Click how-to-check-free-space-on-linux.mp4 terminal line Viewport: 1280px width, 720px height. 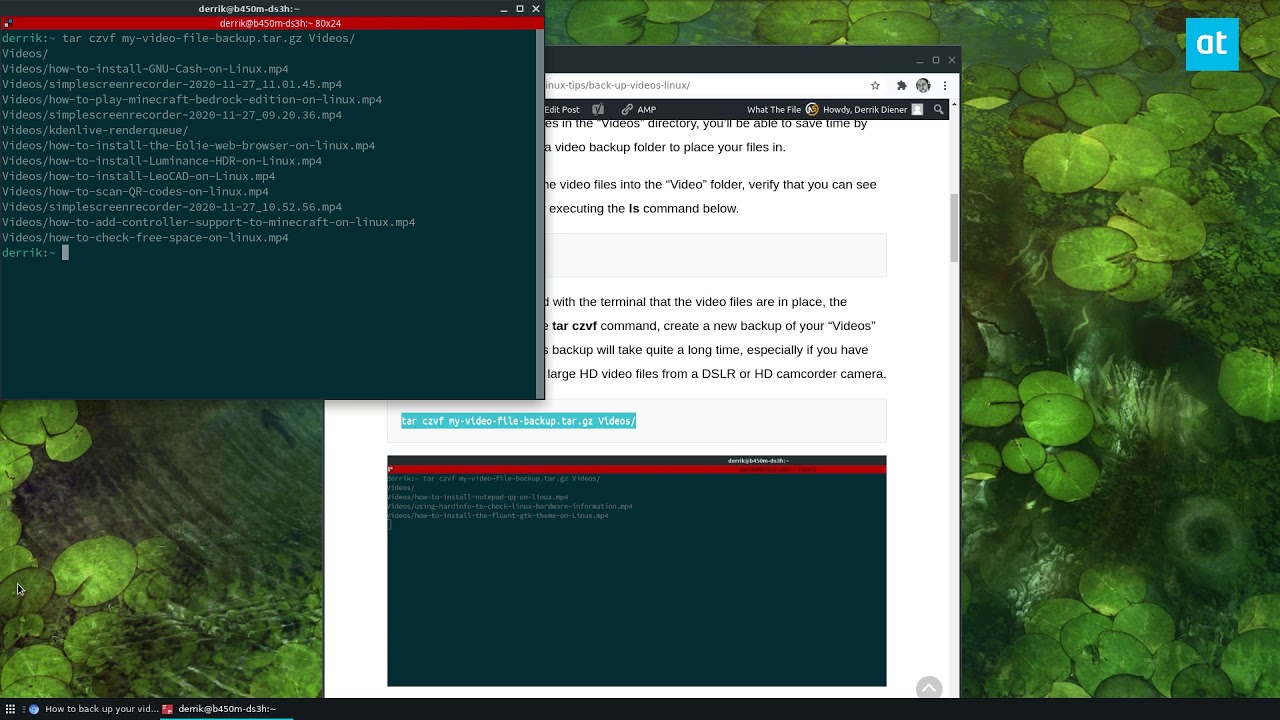(x=145, y=238)
